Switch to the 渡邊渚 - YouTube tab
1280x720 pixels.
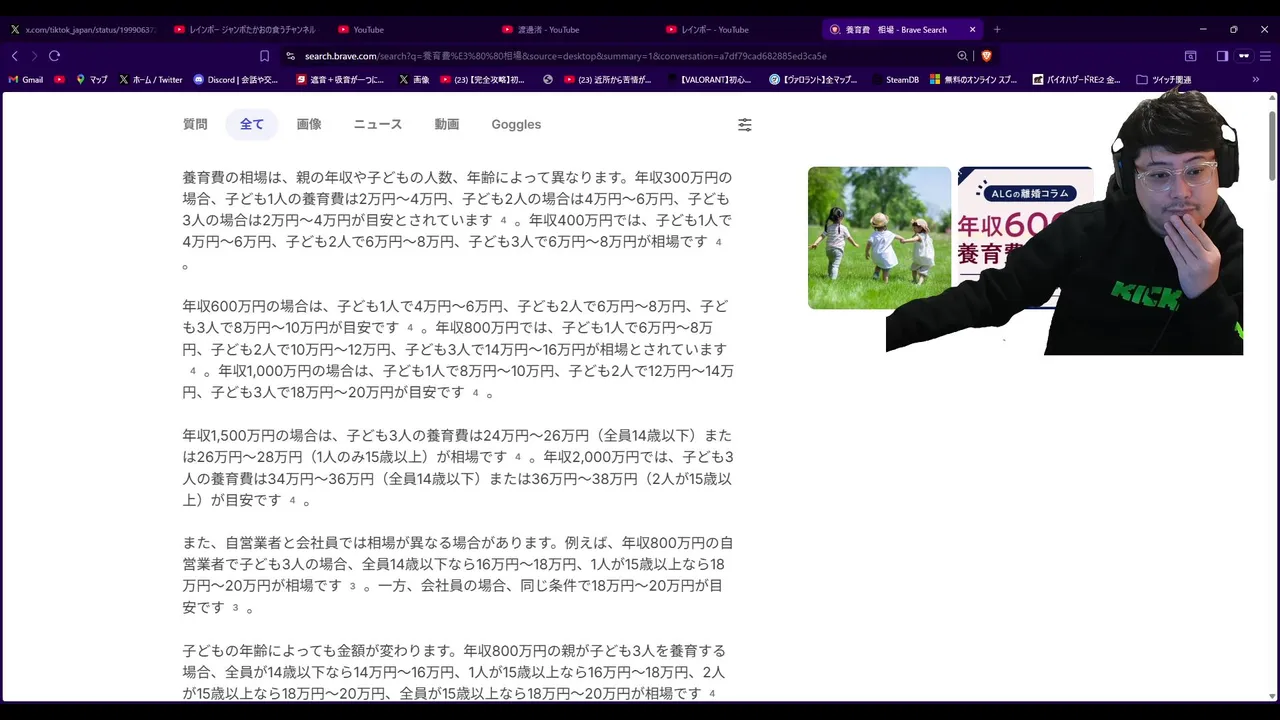[x=573, y=29]
